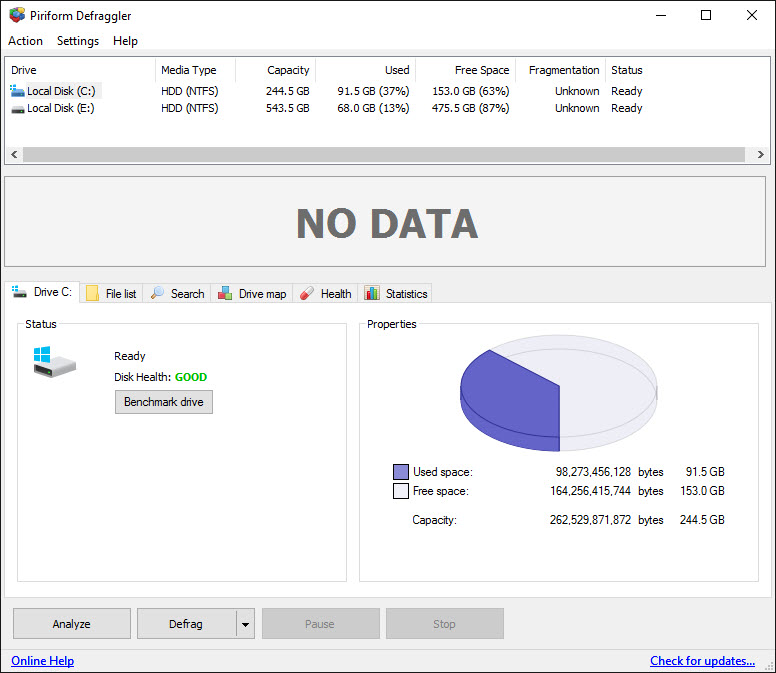Click the 68.0 GB (13%) used cell
This screenshot has width=776, height=673.
(x=373, y=108)
